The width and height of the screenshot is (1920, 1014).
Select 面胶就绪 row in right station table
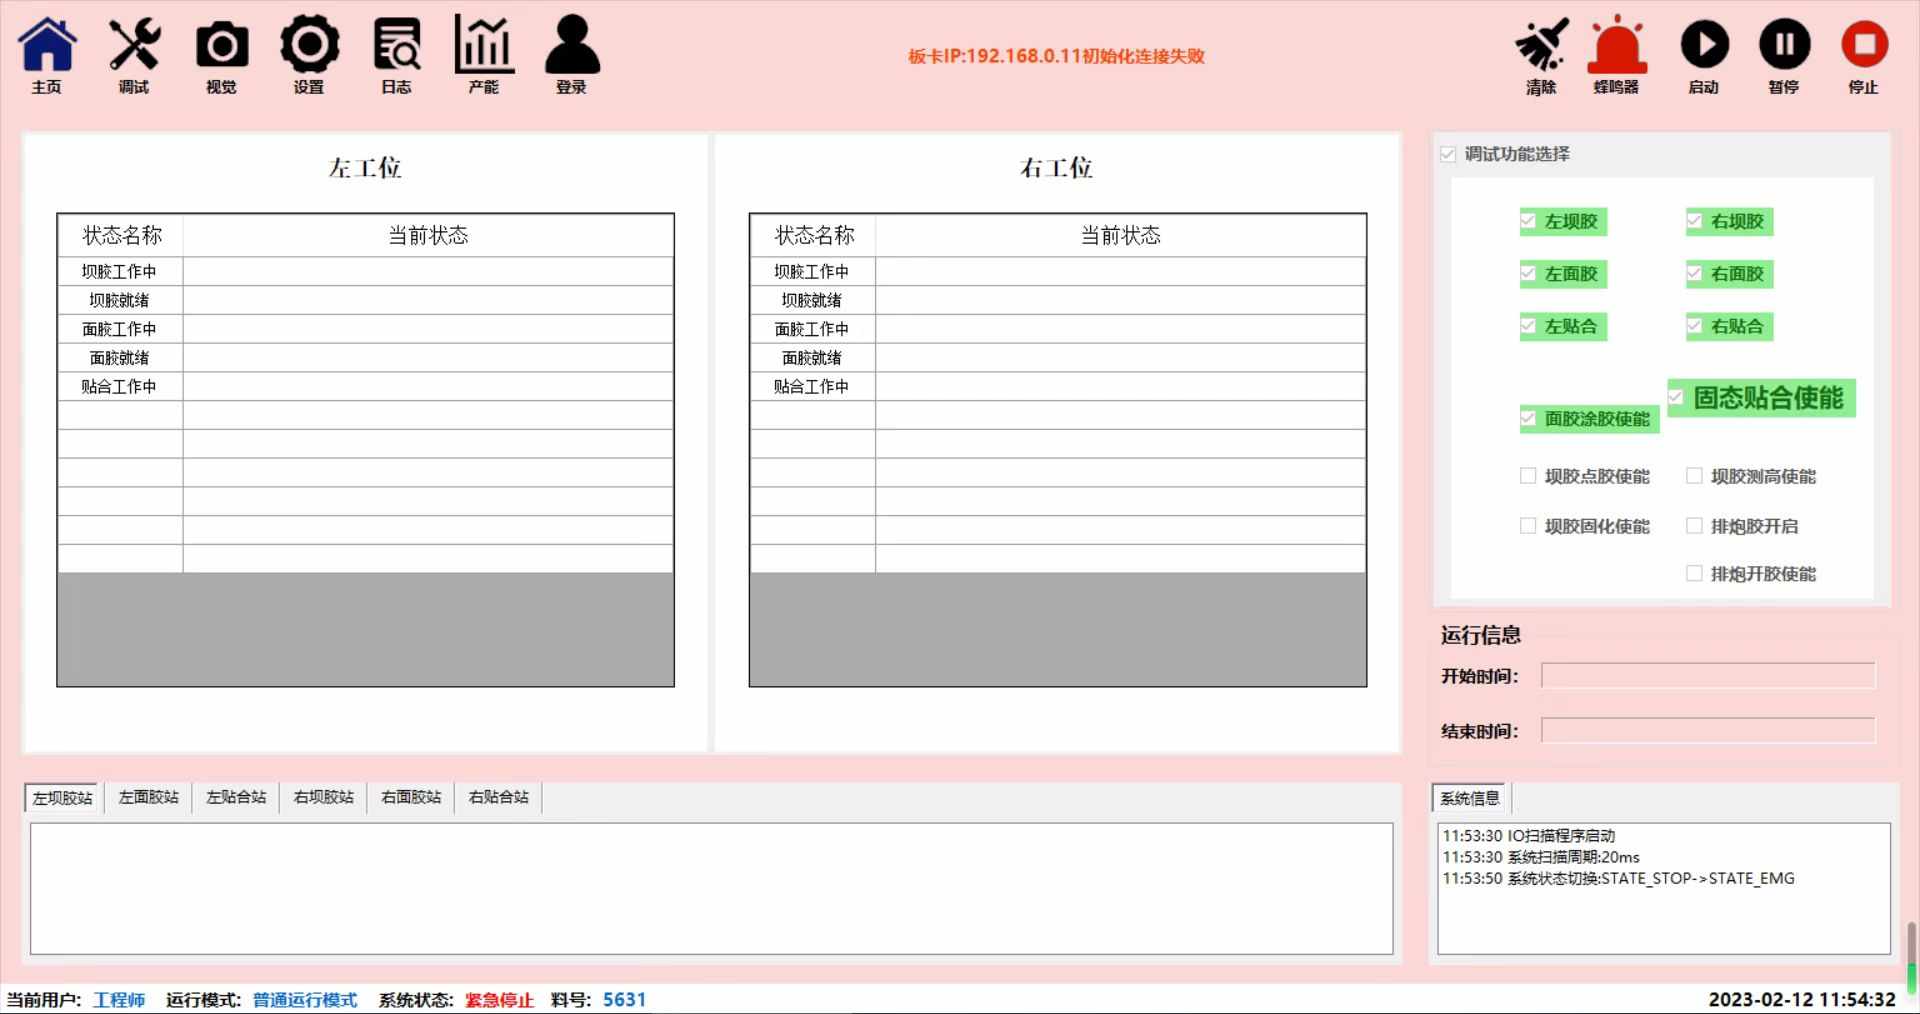click(1058, 358)
